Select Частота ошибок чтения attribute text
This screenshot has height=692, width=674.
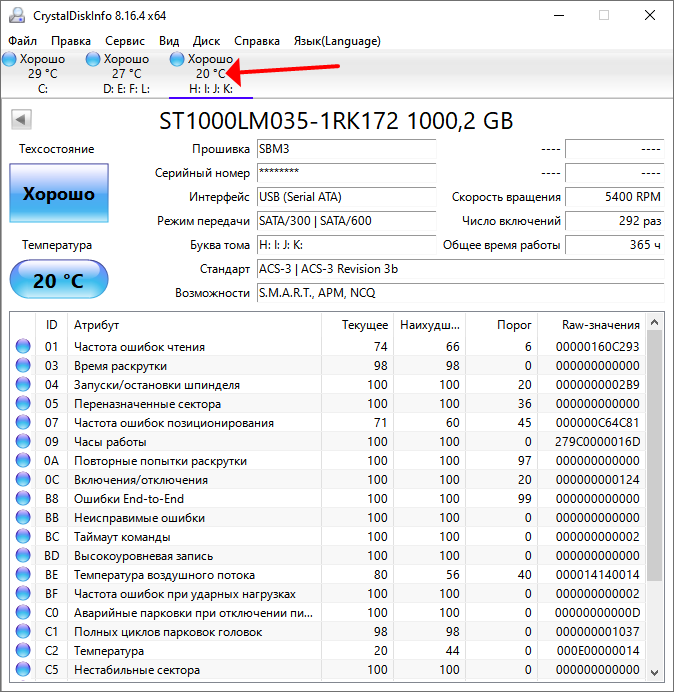point(139,347)
